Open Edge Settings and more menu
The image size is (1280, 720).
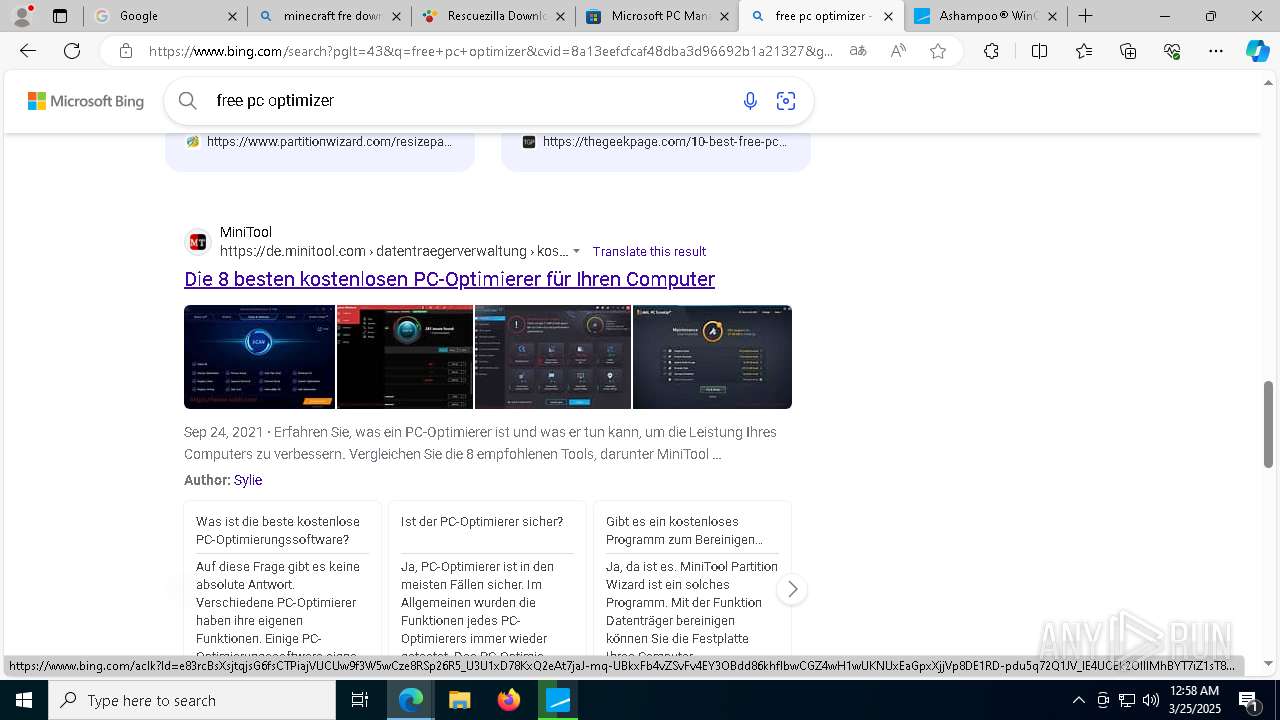1216,51
